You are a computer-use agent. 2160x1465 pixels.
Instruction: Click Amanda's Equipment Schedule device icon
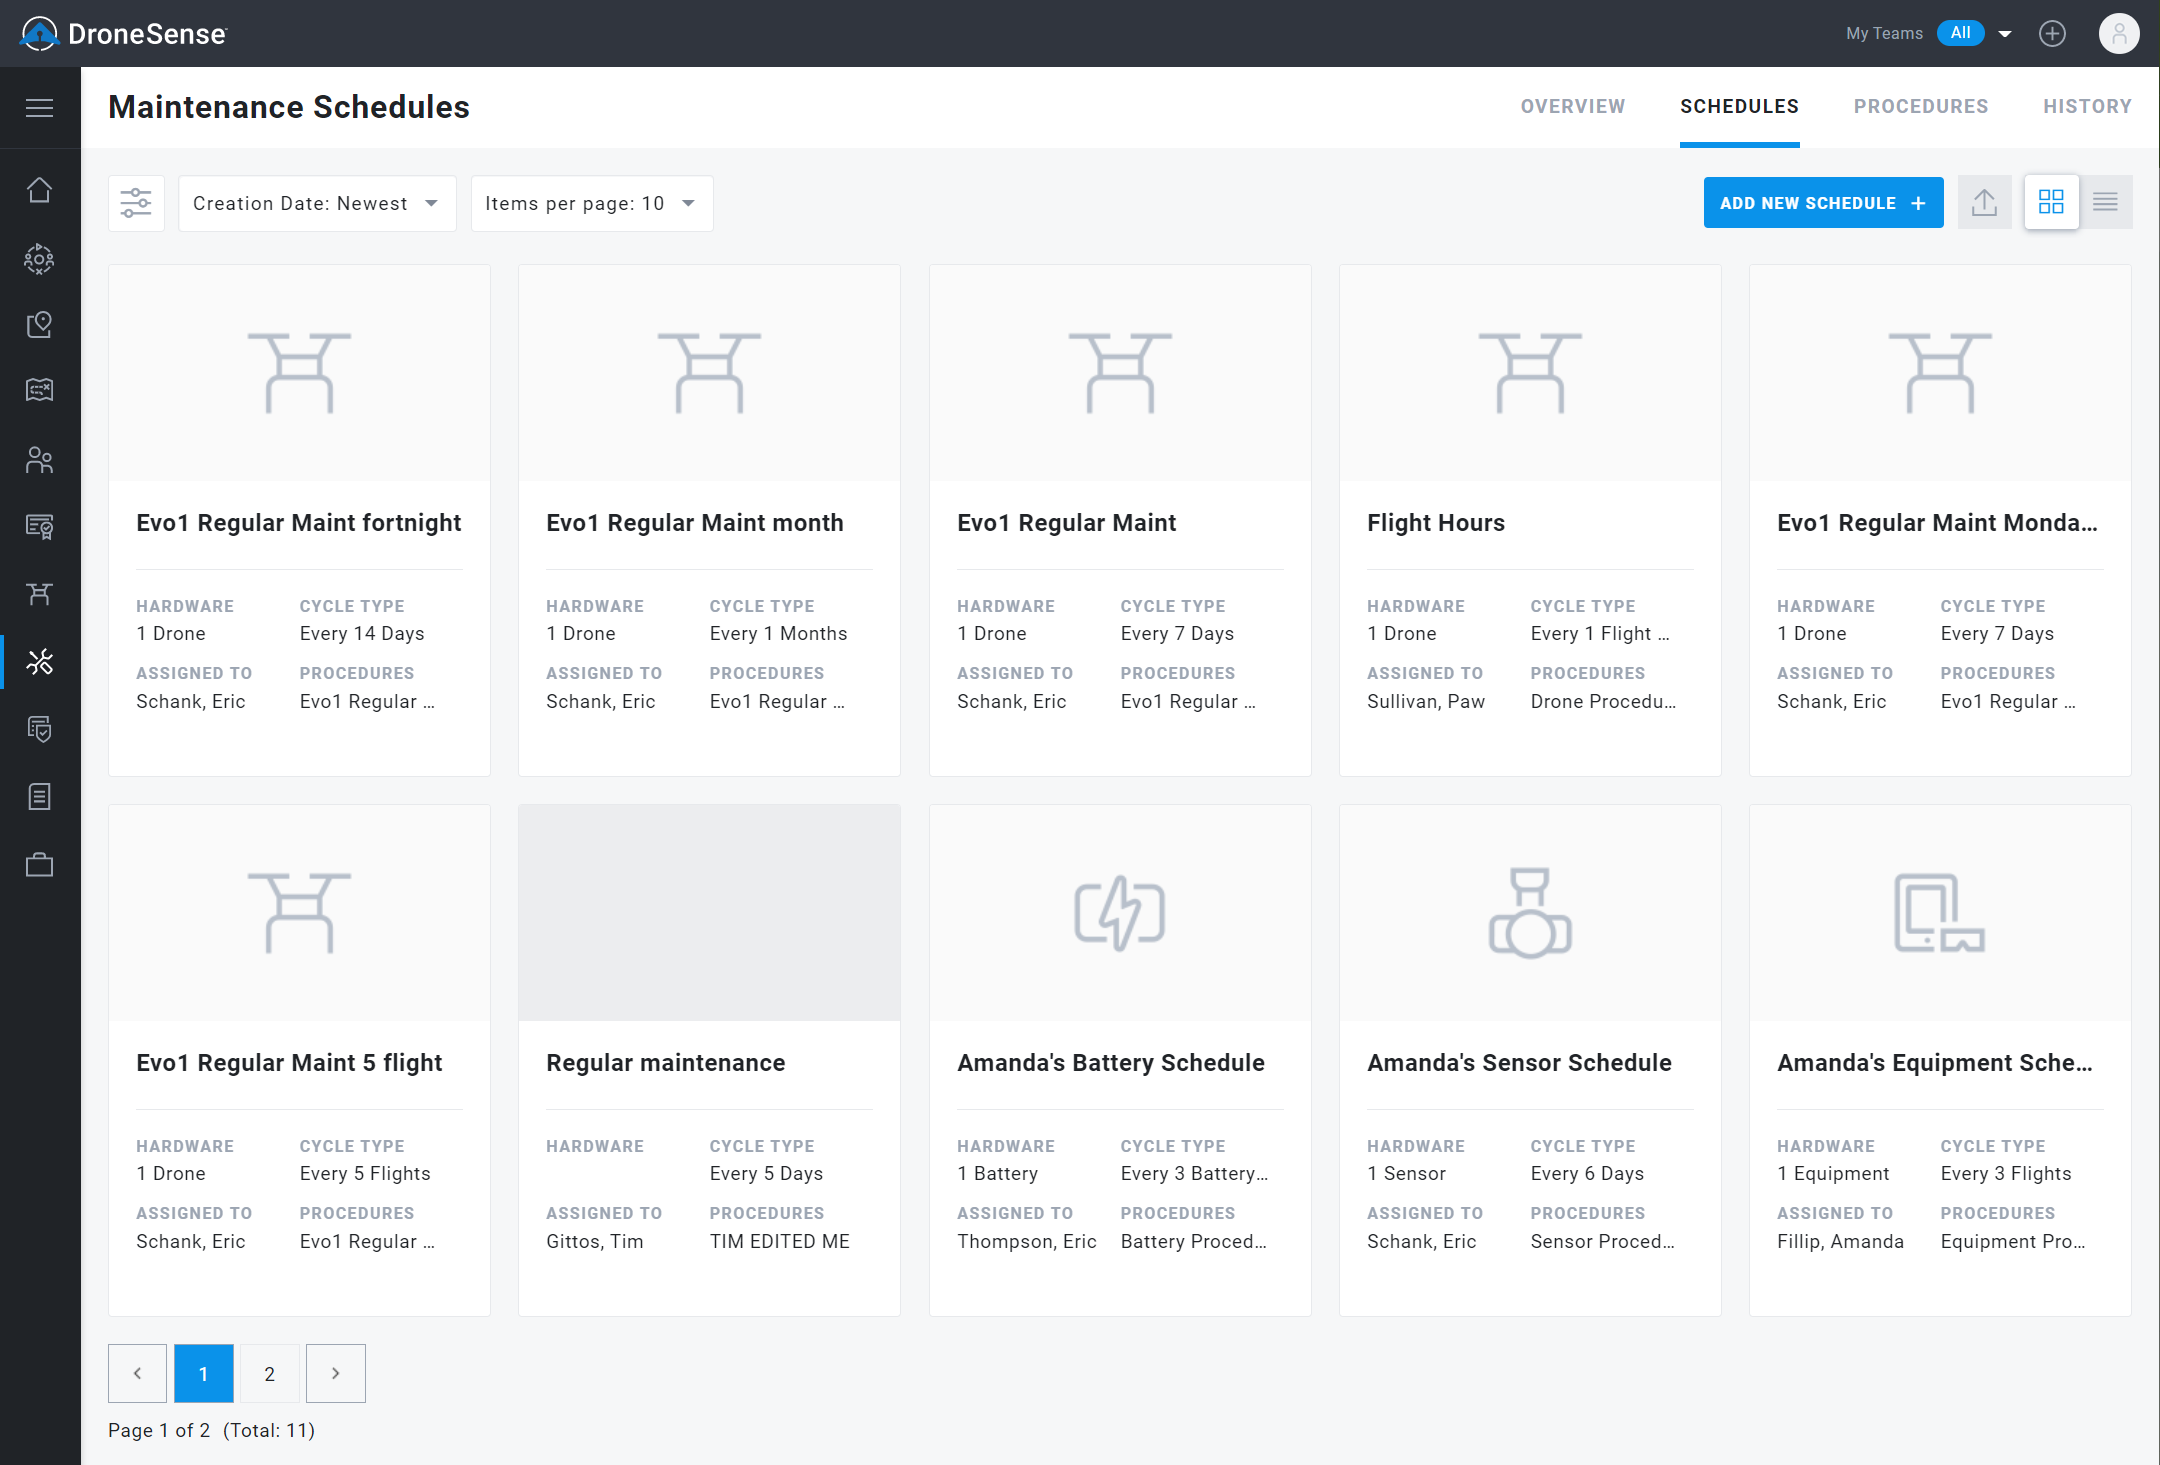(1940, 913)
